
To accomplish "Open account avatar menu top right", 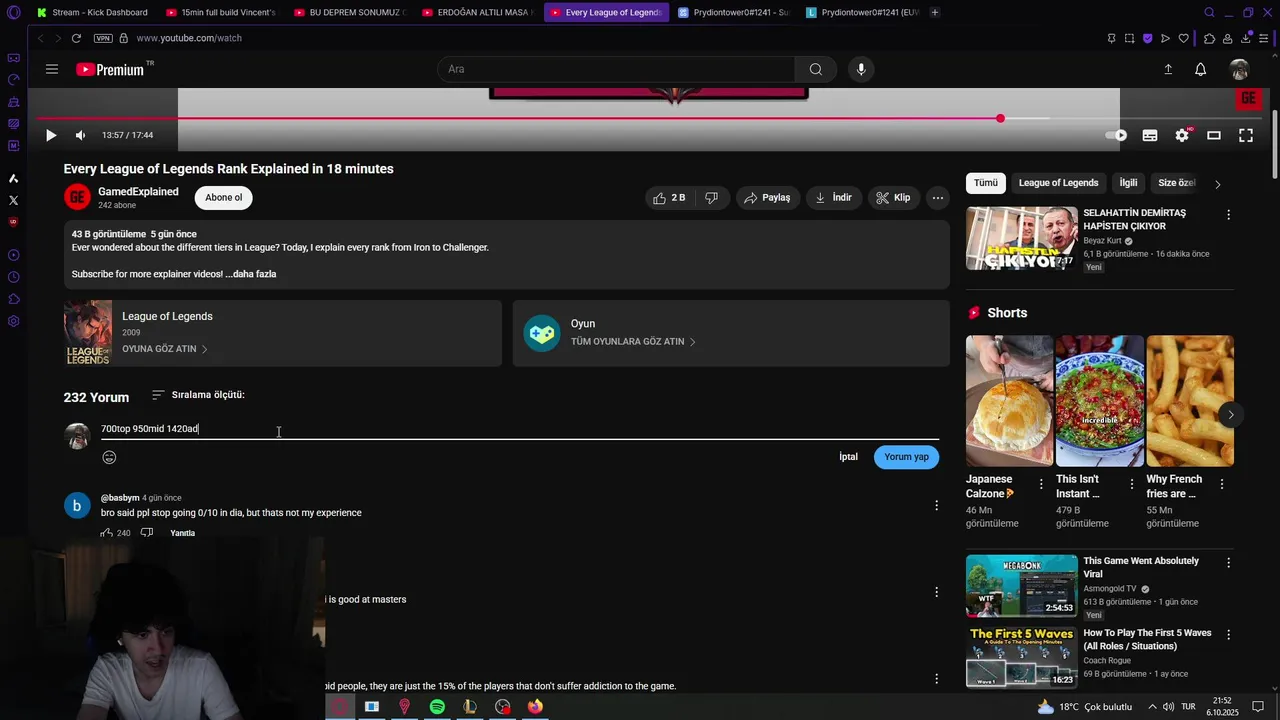I will coord(1240,69).
